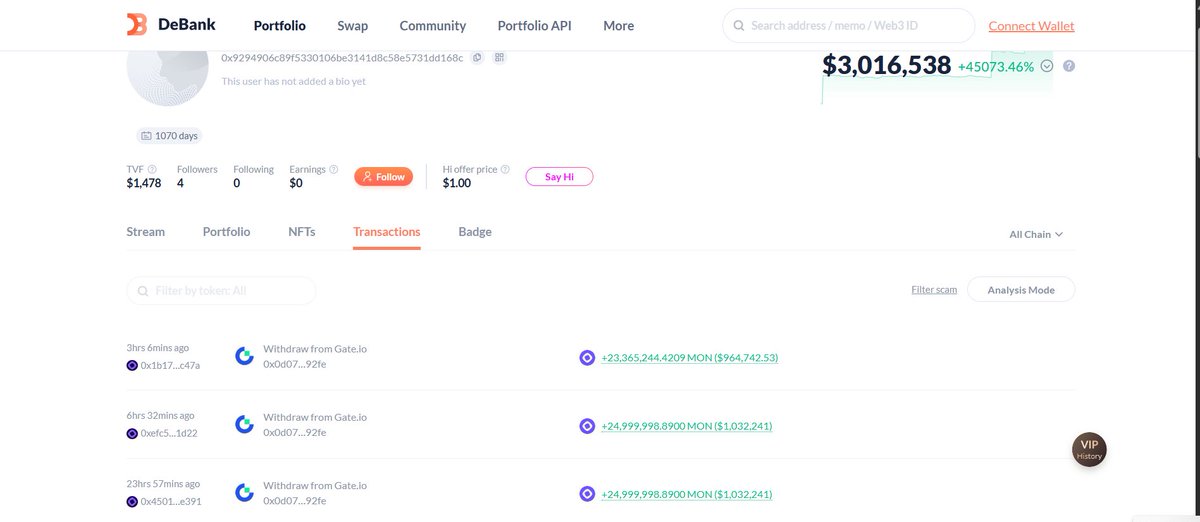Switch to the Badge tab
This screenshot has width=1200, height=522.
pos(475,231)
